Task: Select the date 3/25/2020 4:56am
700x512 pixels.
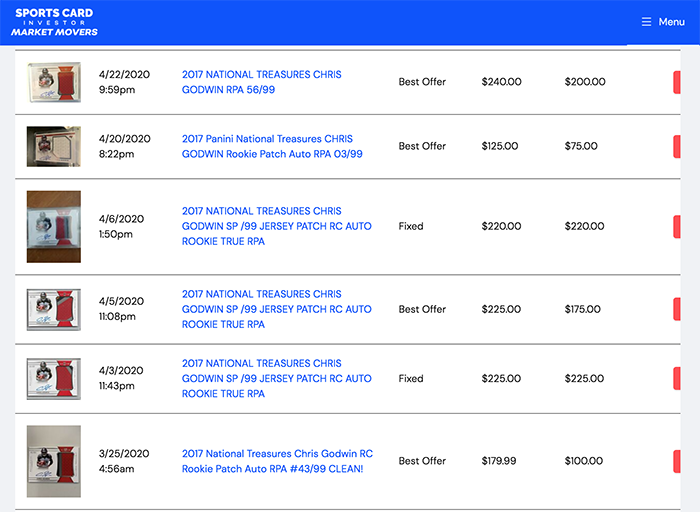Action: (x=124, y=461)
